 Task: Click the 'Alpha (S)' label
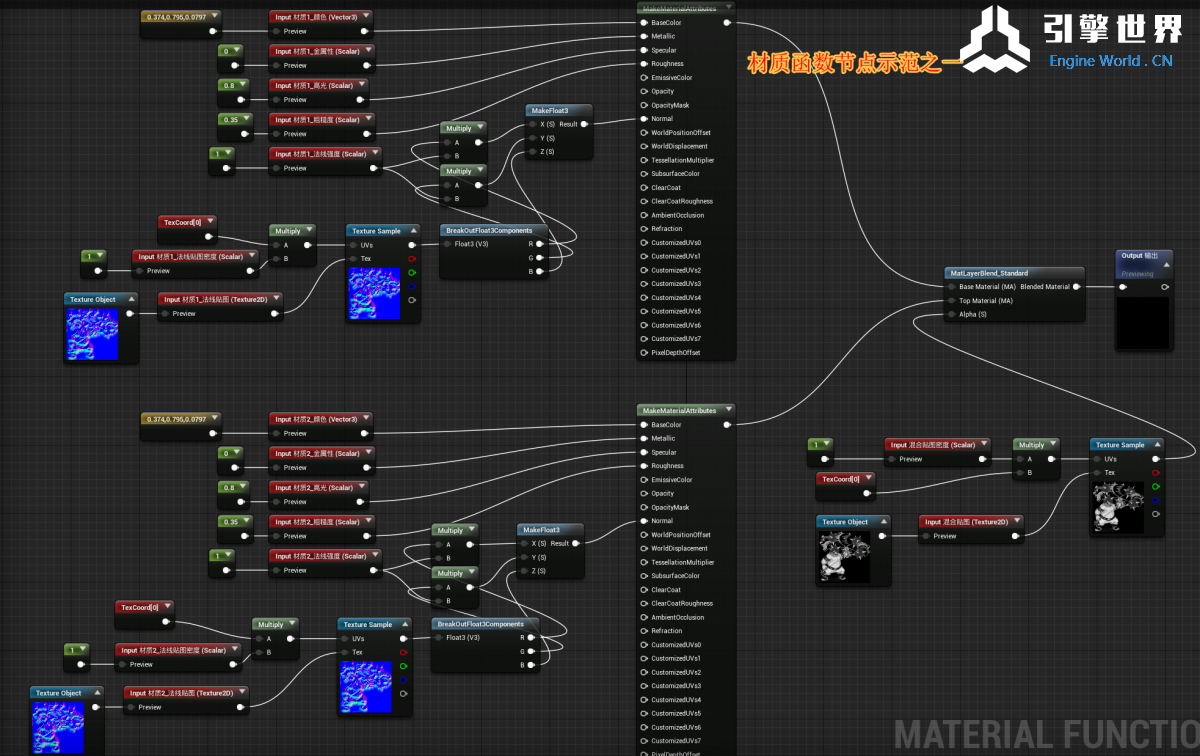coord(973,315)
